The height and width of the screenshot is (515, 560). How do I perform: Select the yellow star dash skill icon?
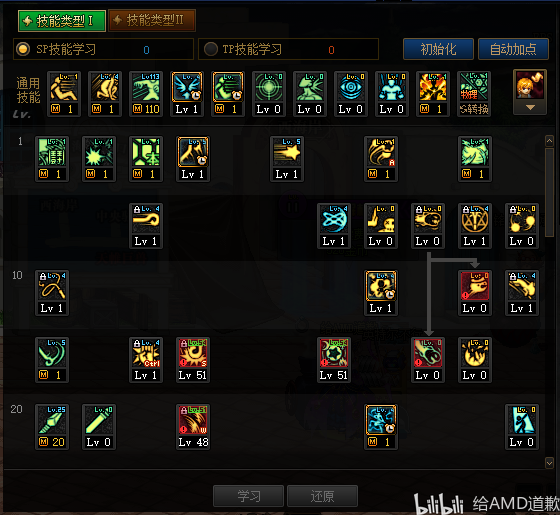(286, 152)
